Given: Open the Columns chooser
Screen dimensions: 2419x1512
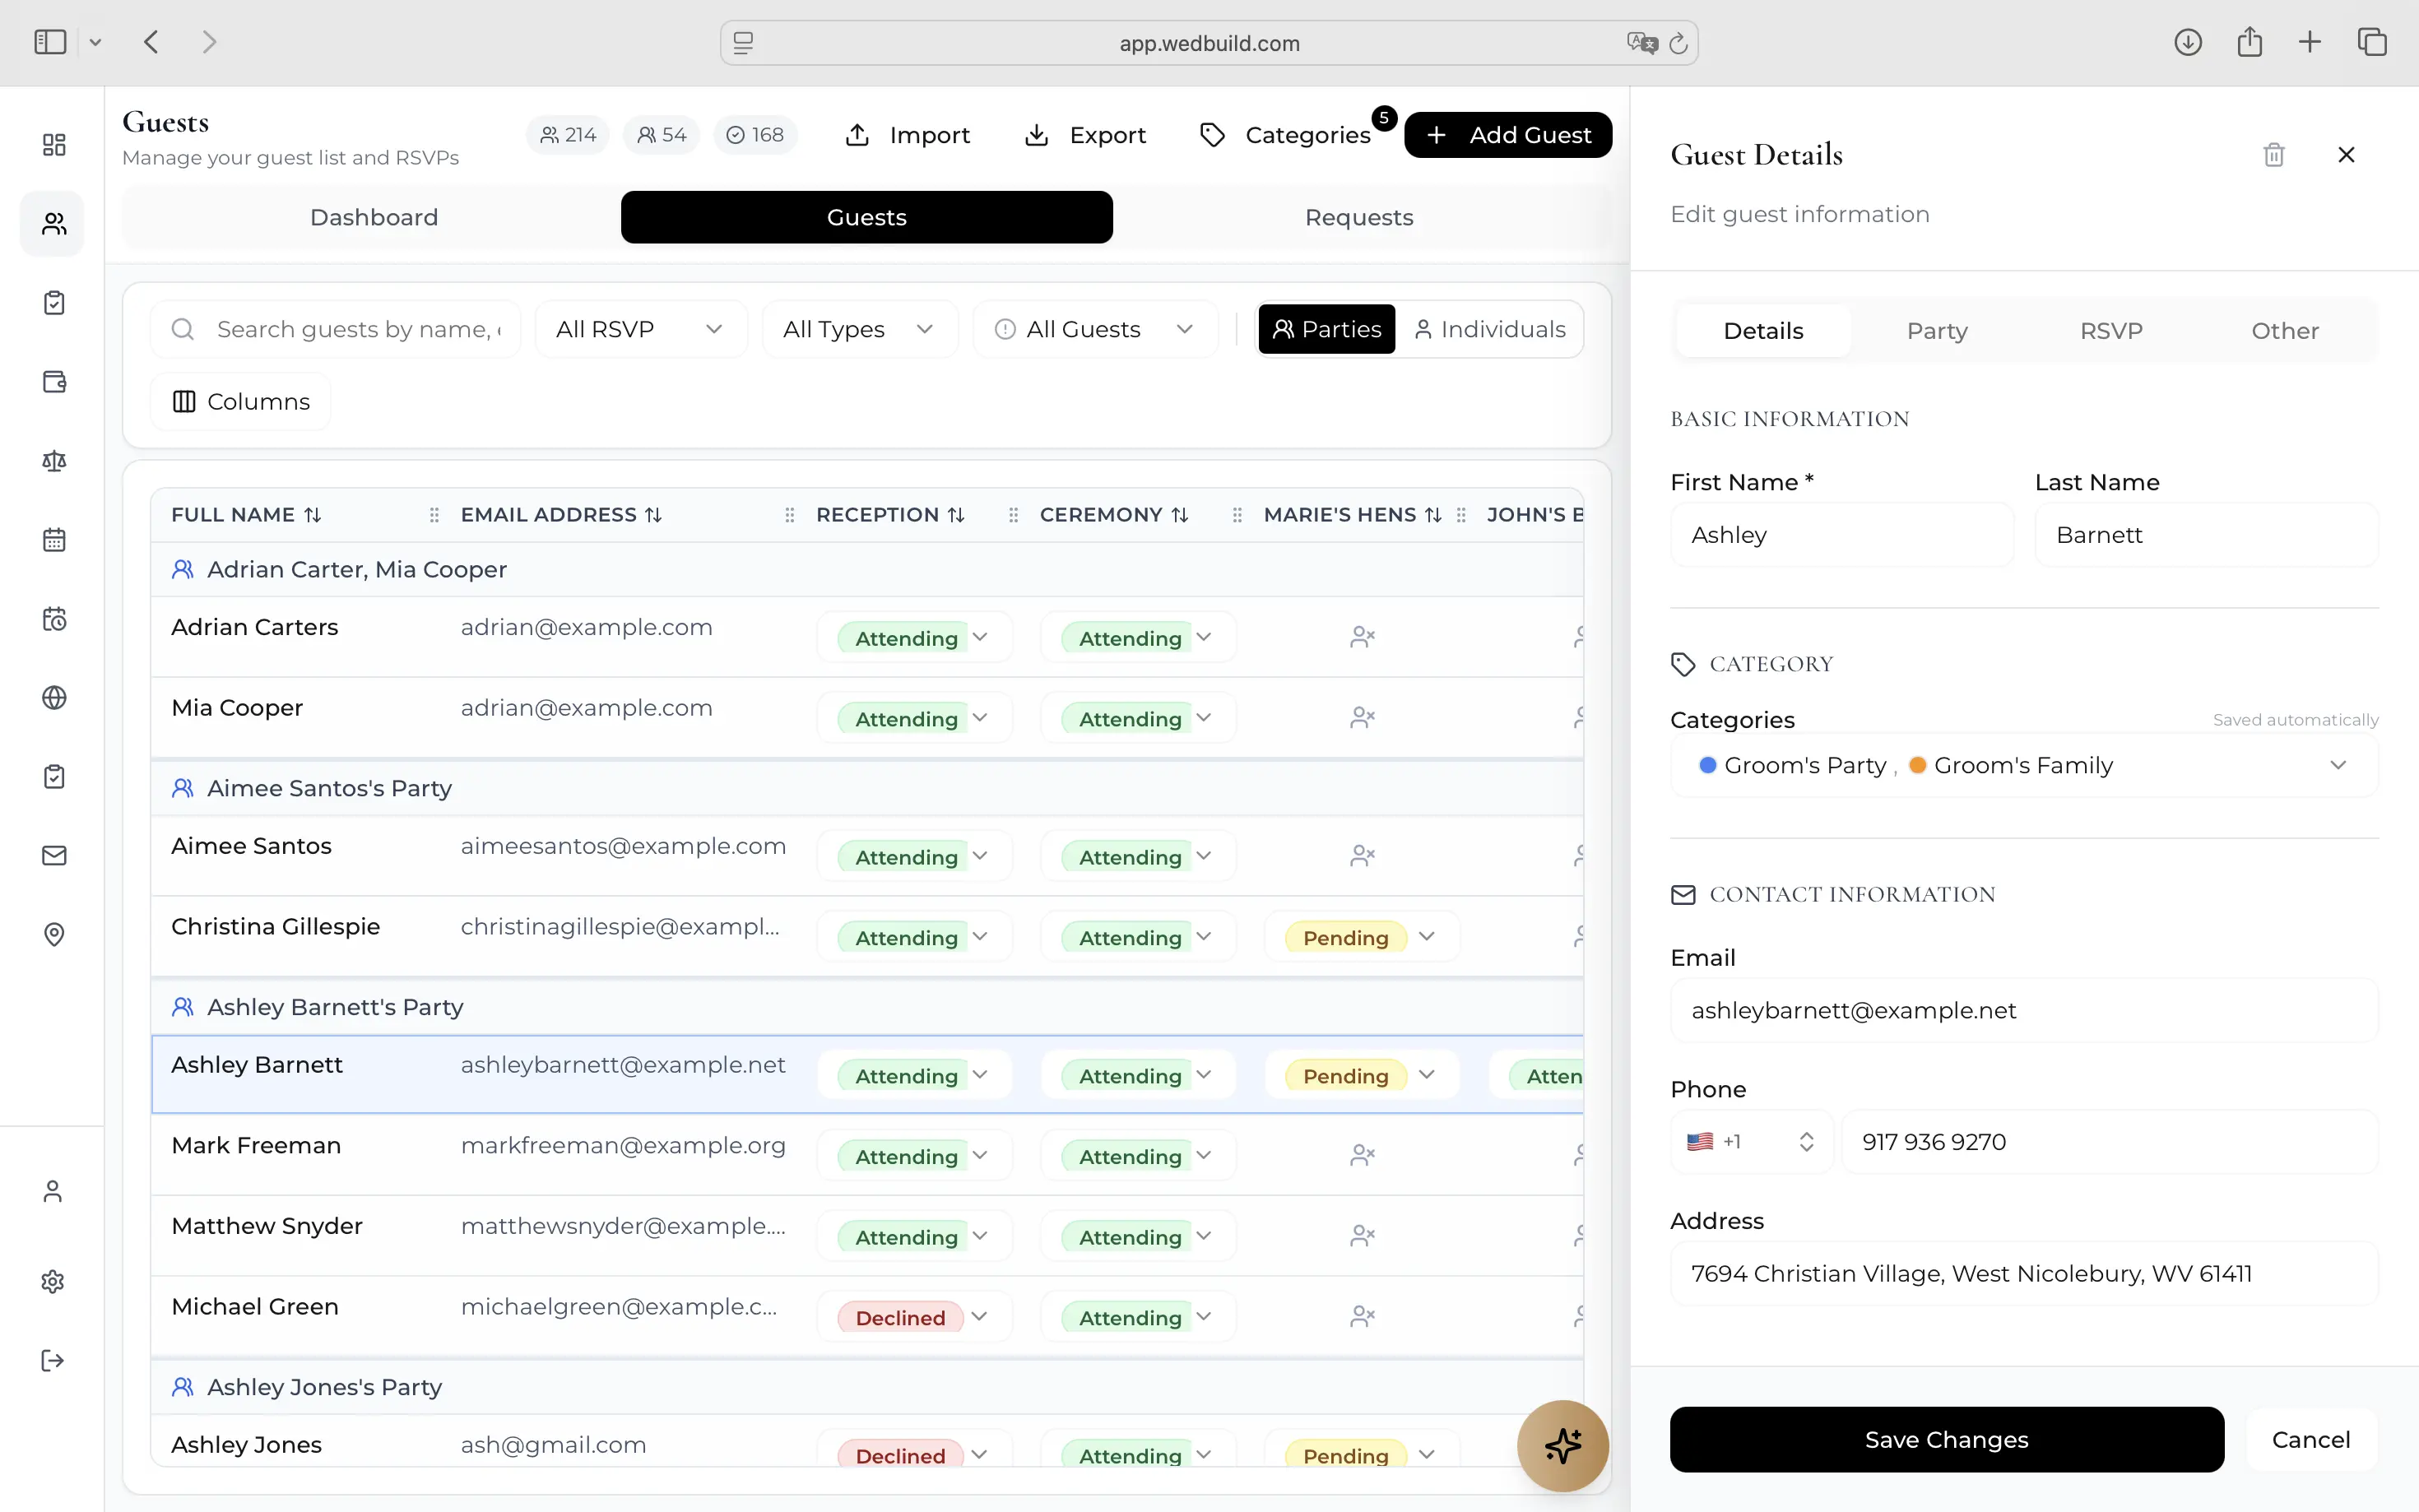Looking at the screenshot, I should [240, 401].
